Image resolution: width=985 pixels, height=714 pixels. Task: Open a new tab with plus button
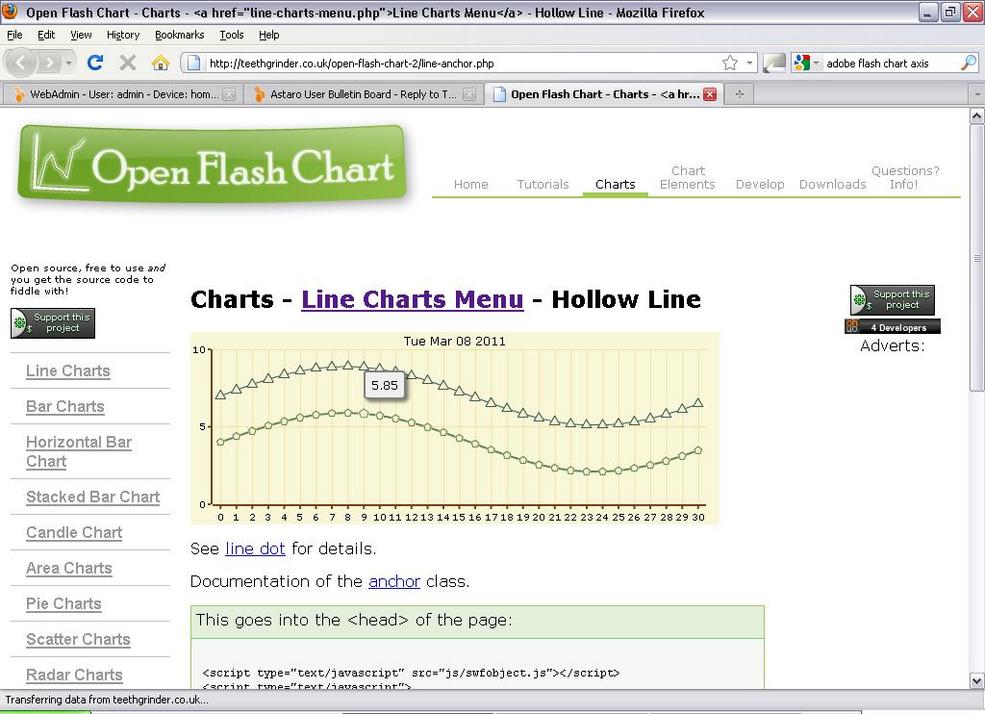739,94
